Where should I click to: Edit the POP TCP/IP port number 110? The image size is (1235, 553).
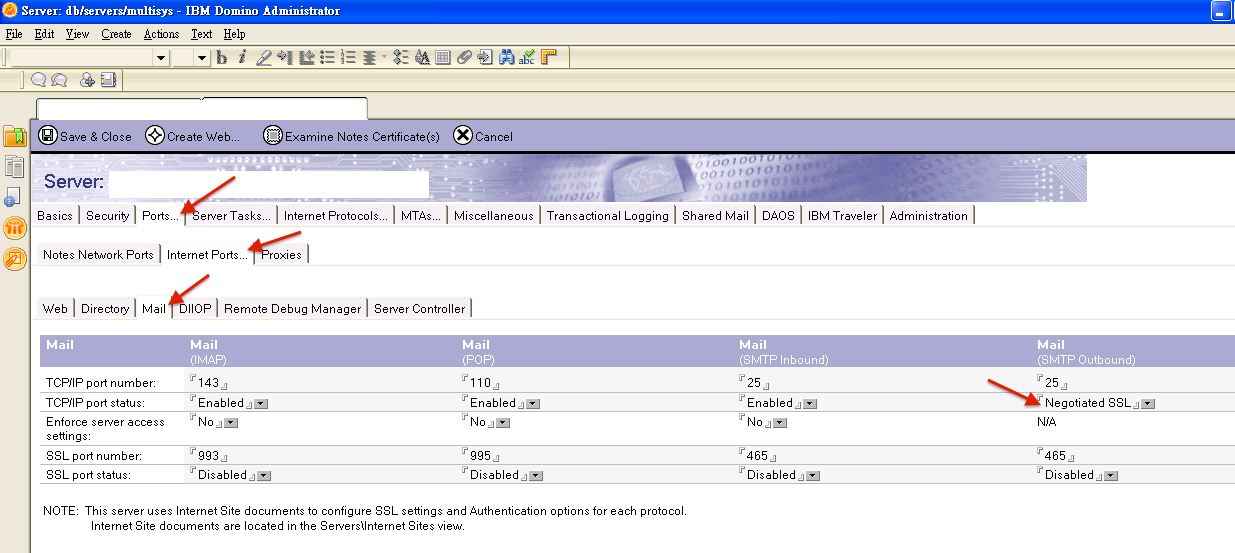481,383
